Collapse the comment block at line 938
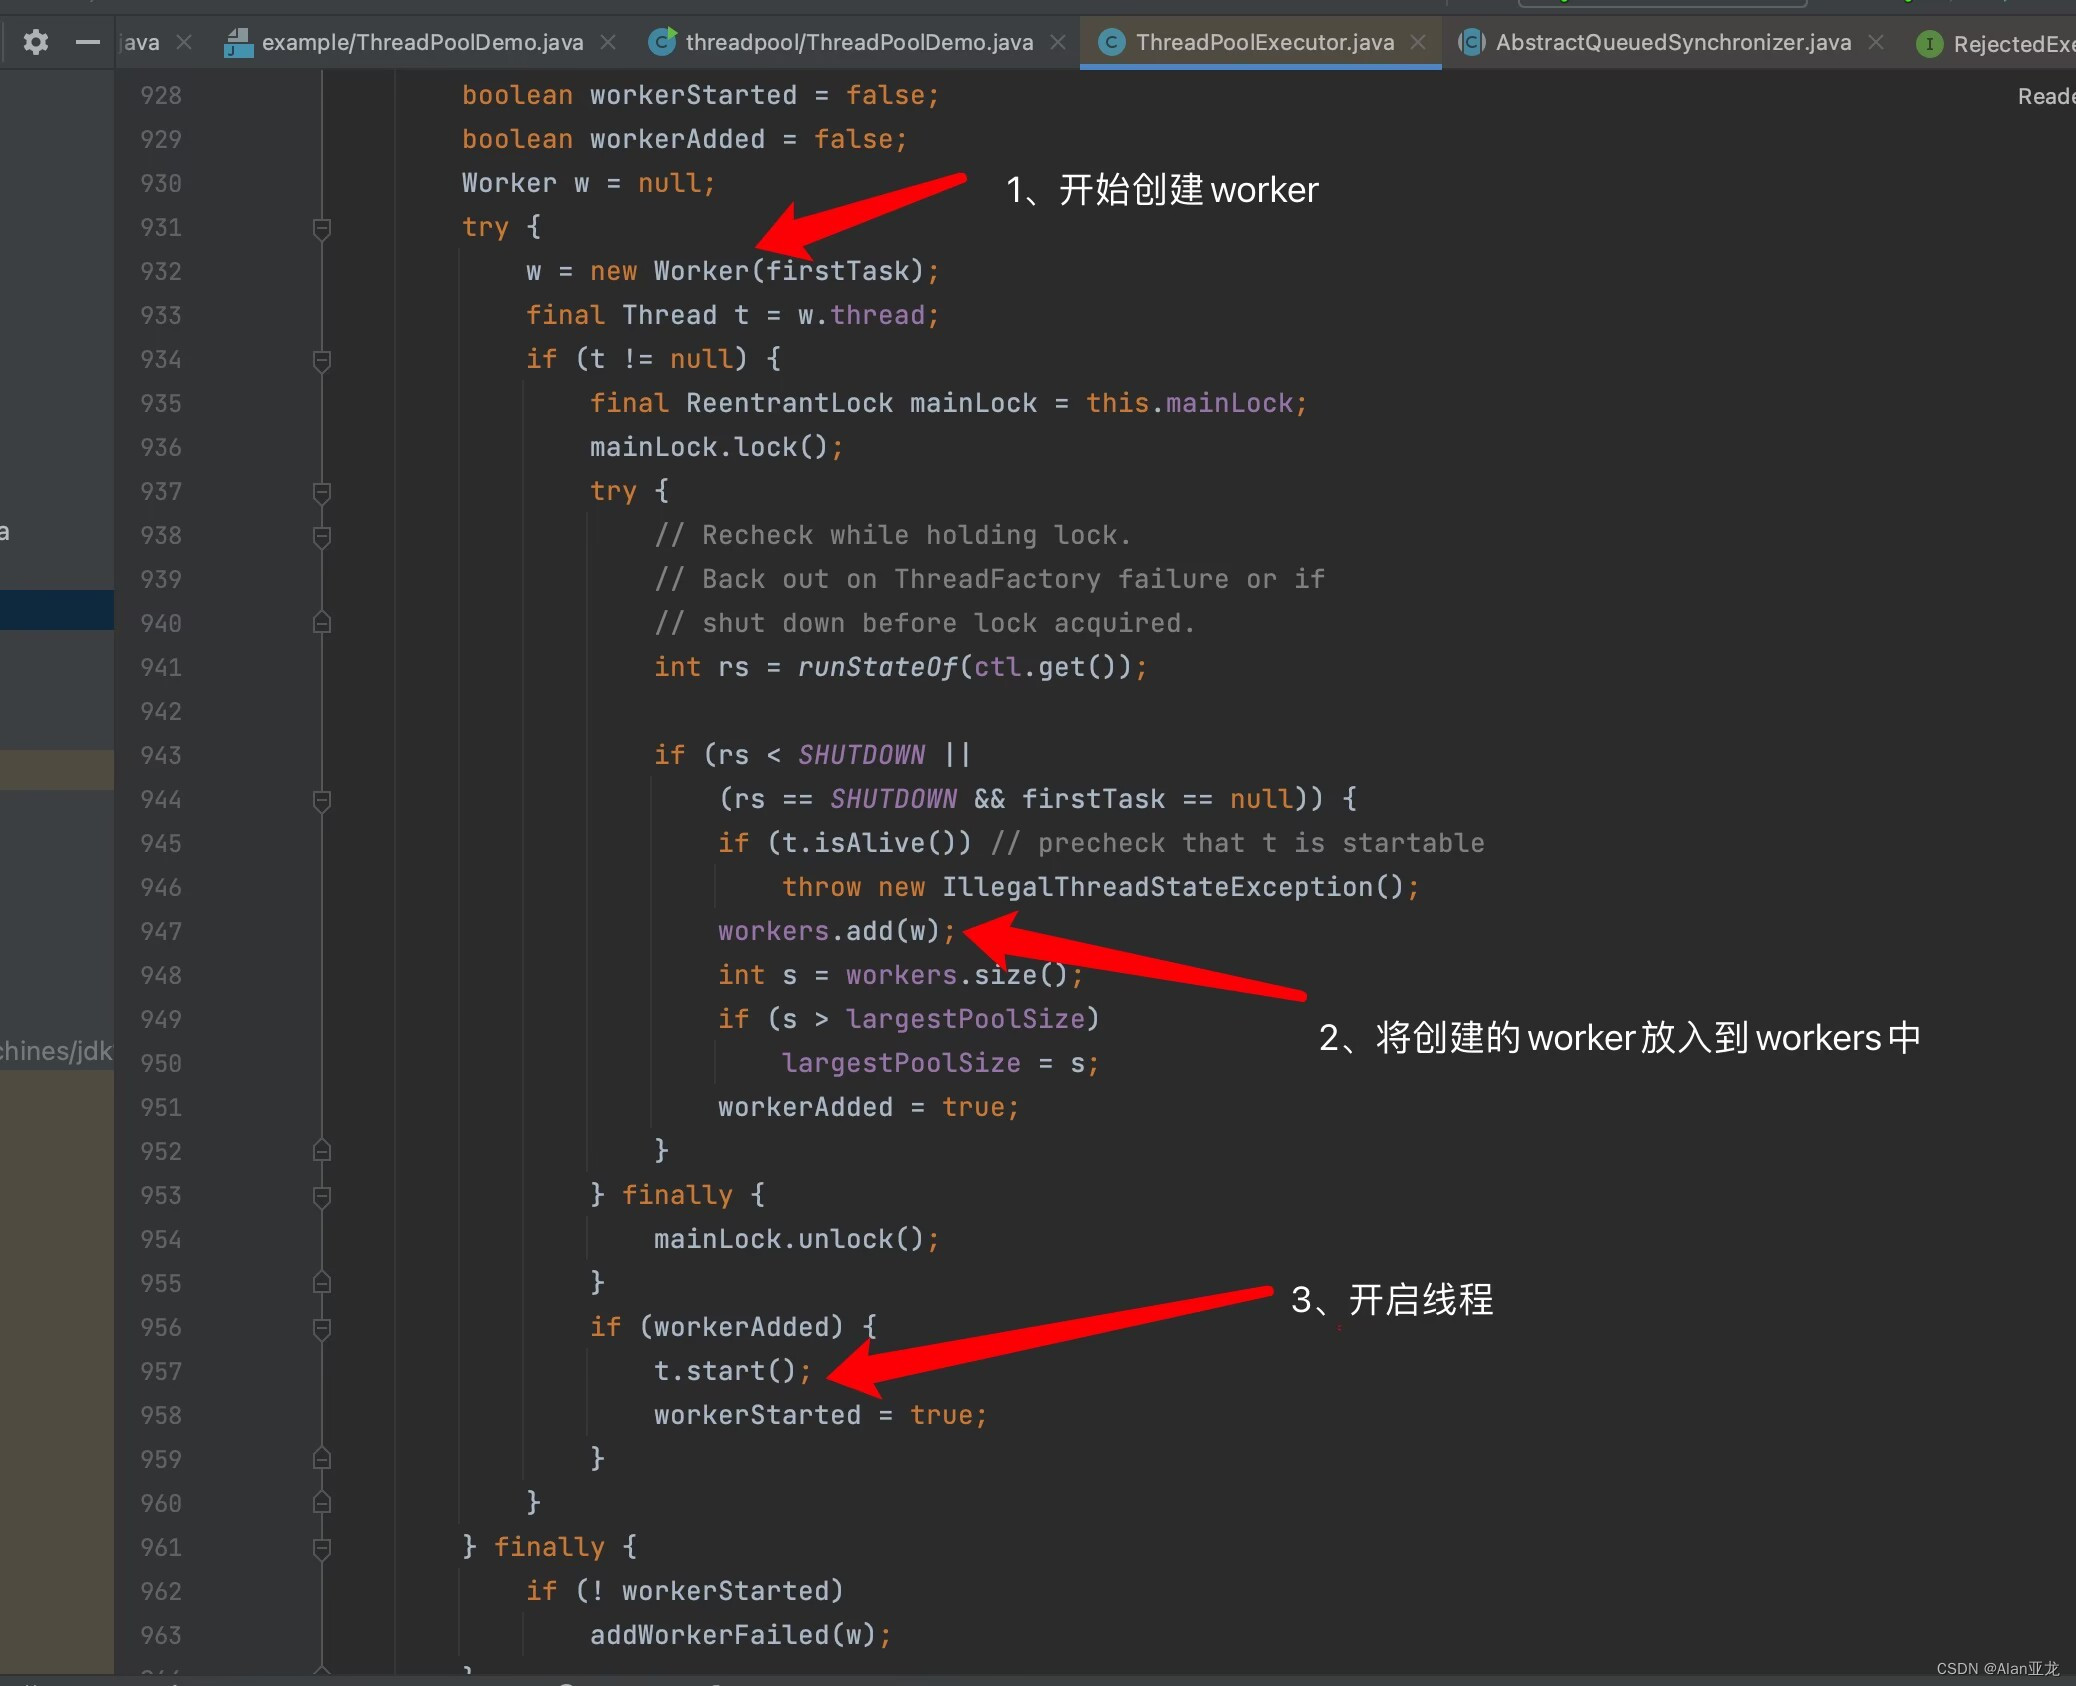 322,536
